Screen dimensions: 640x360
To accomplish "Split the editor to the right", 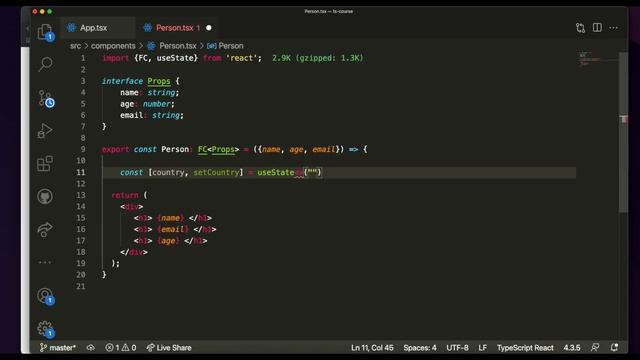I will tap(597, 27).
